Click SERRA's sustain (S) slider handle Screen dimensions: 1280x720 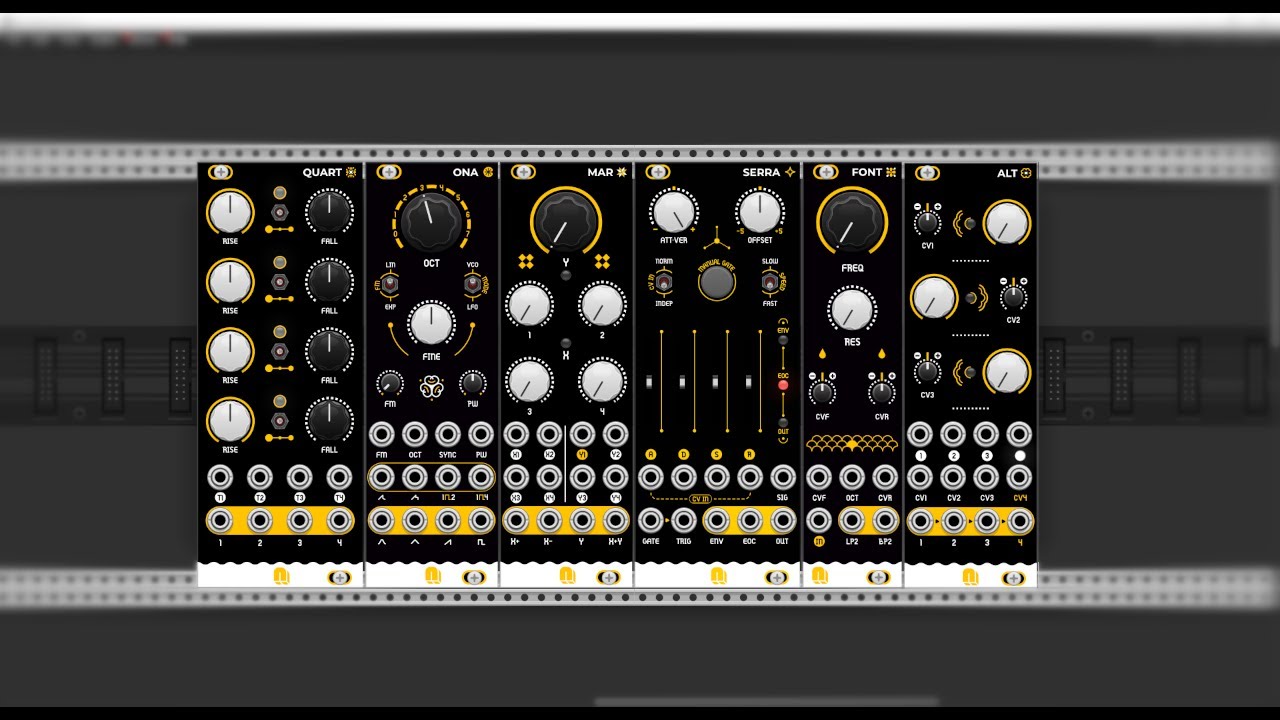tap(716, 382)
